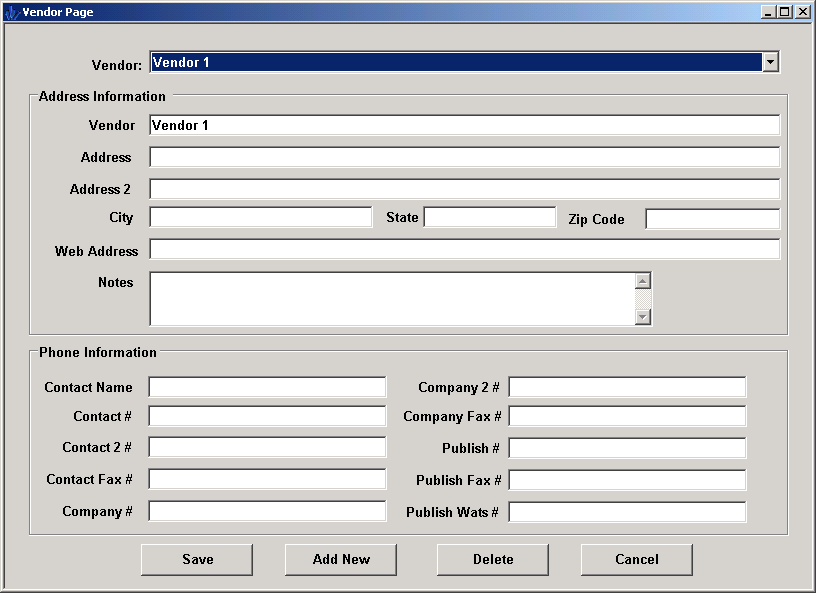Click the Delete button
This screenshot has height=593, width=816.
coord(493,560)
